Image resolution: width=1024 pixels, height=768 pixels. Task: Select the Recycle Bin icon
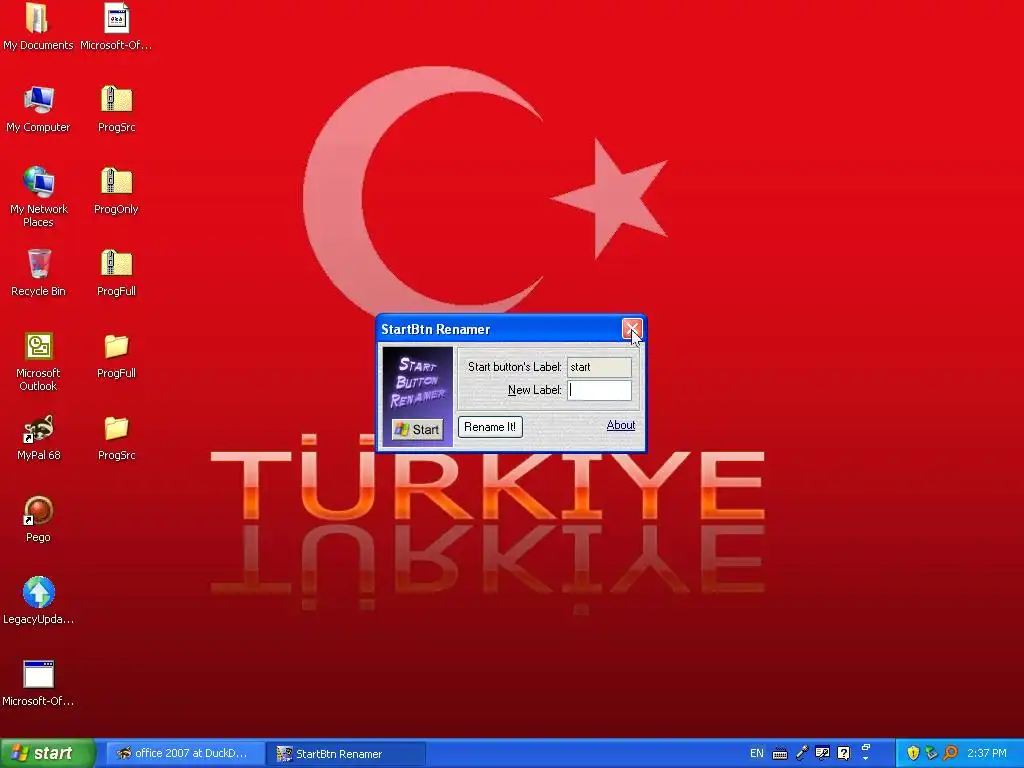[x=39, y=273]
